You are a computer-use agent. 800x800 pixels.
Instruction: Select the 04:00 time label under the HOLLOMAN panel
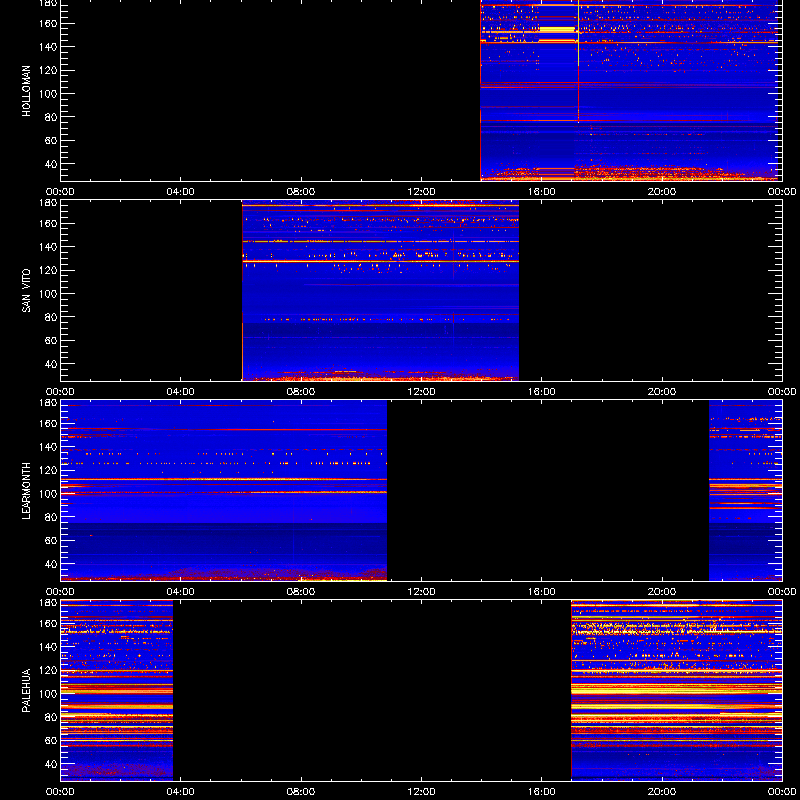coord(181,192)
